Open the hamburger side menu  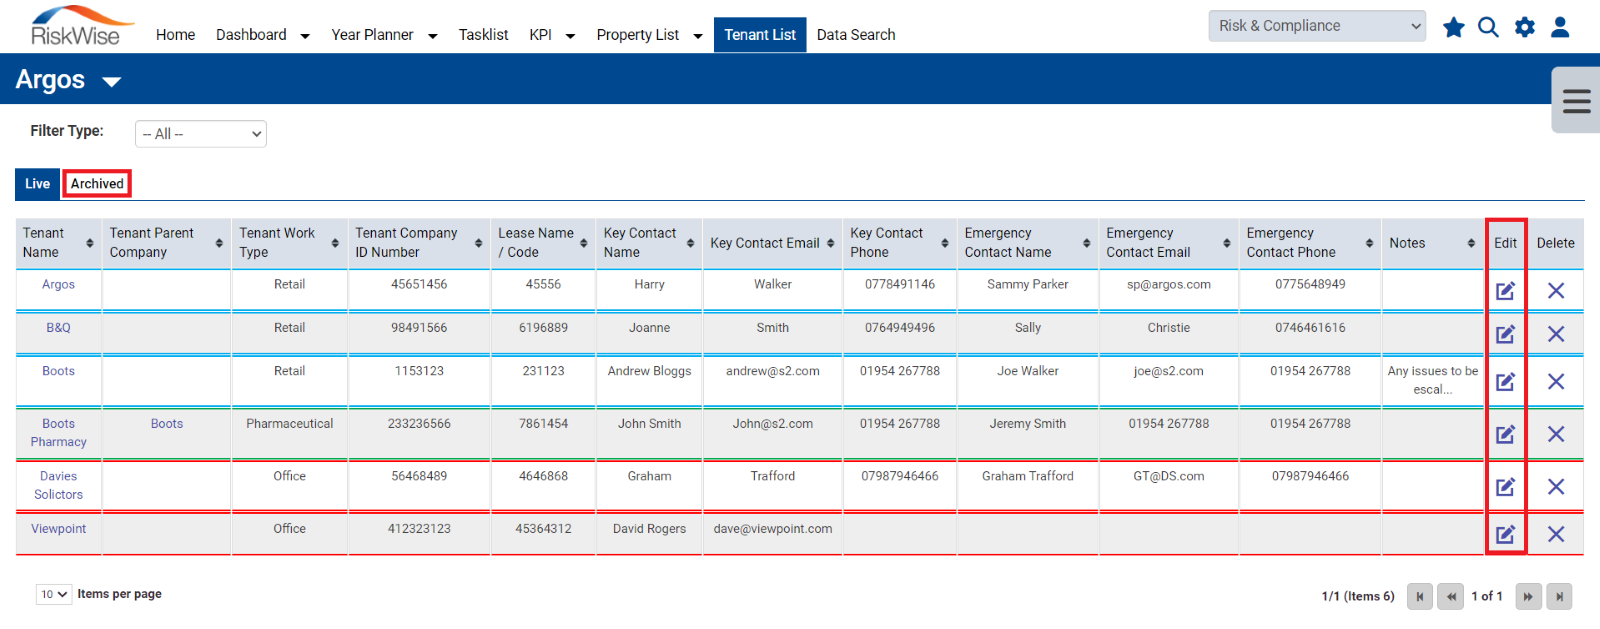[x=1576, y=100]
